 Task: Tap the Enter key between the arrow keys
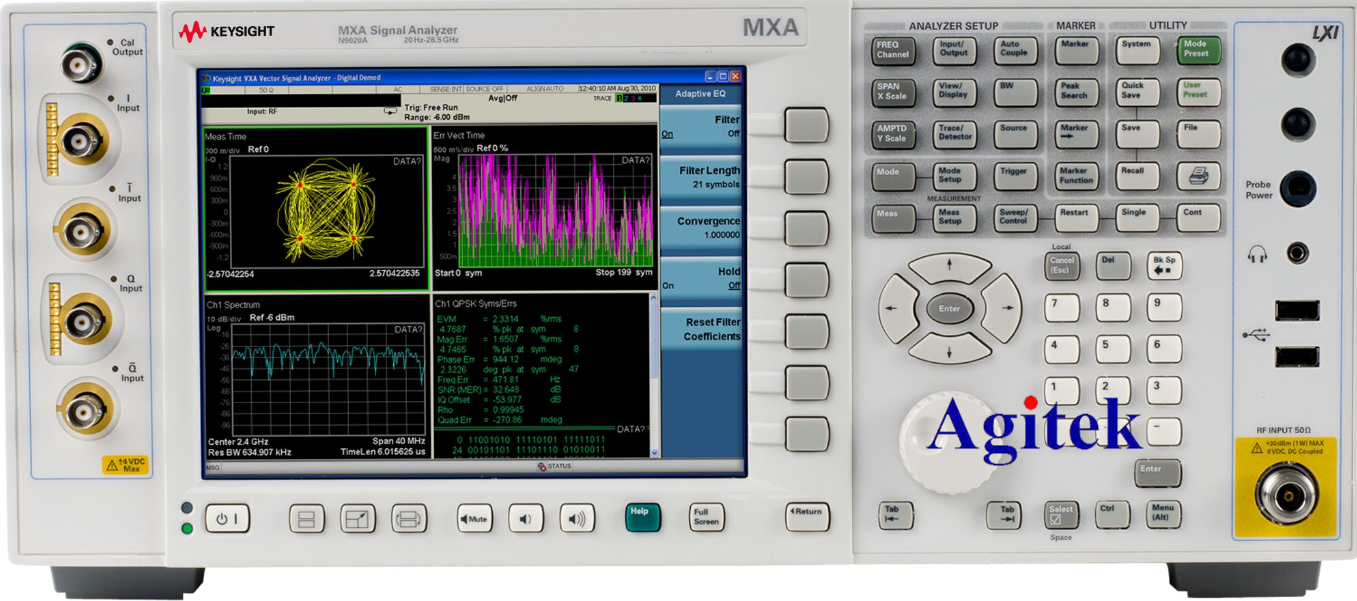[949, 308]
